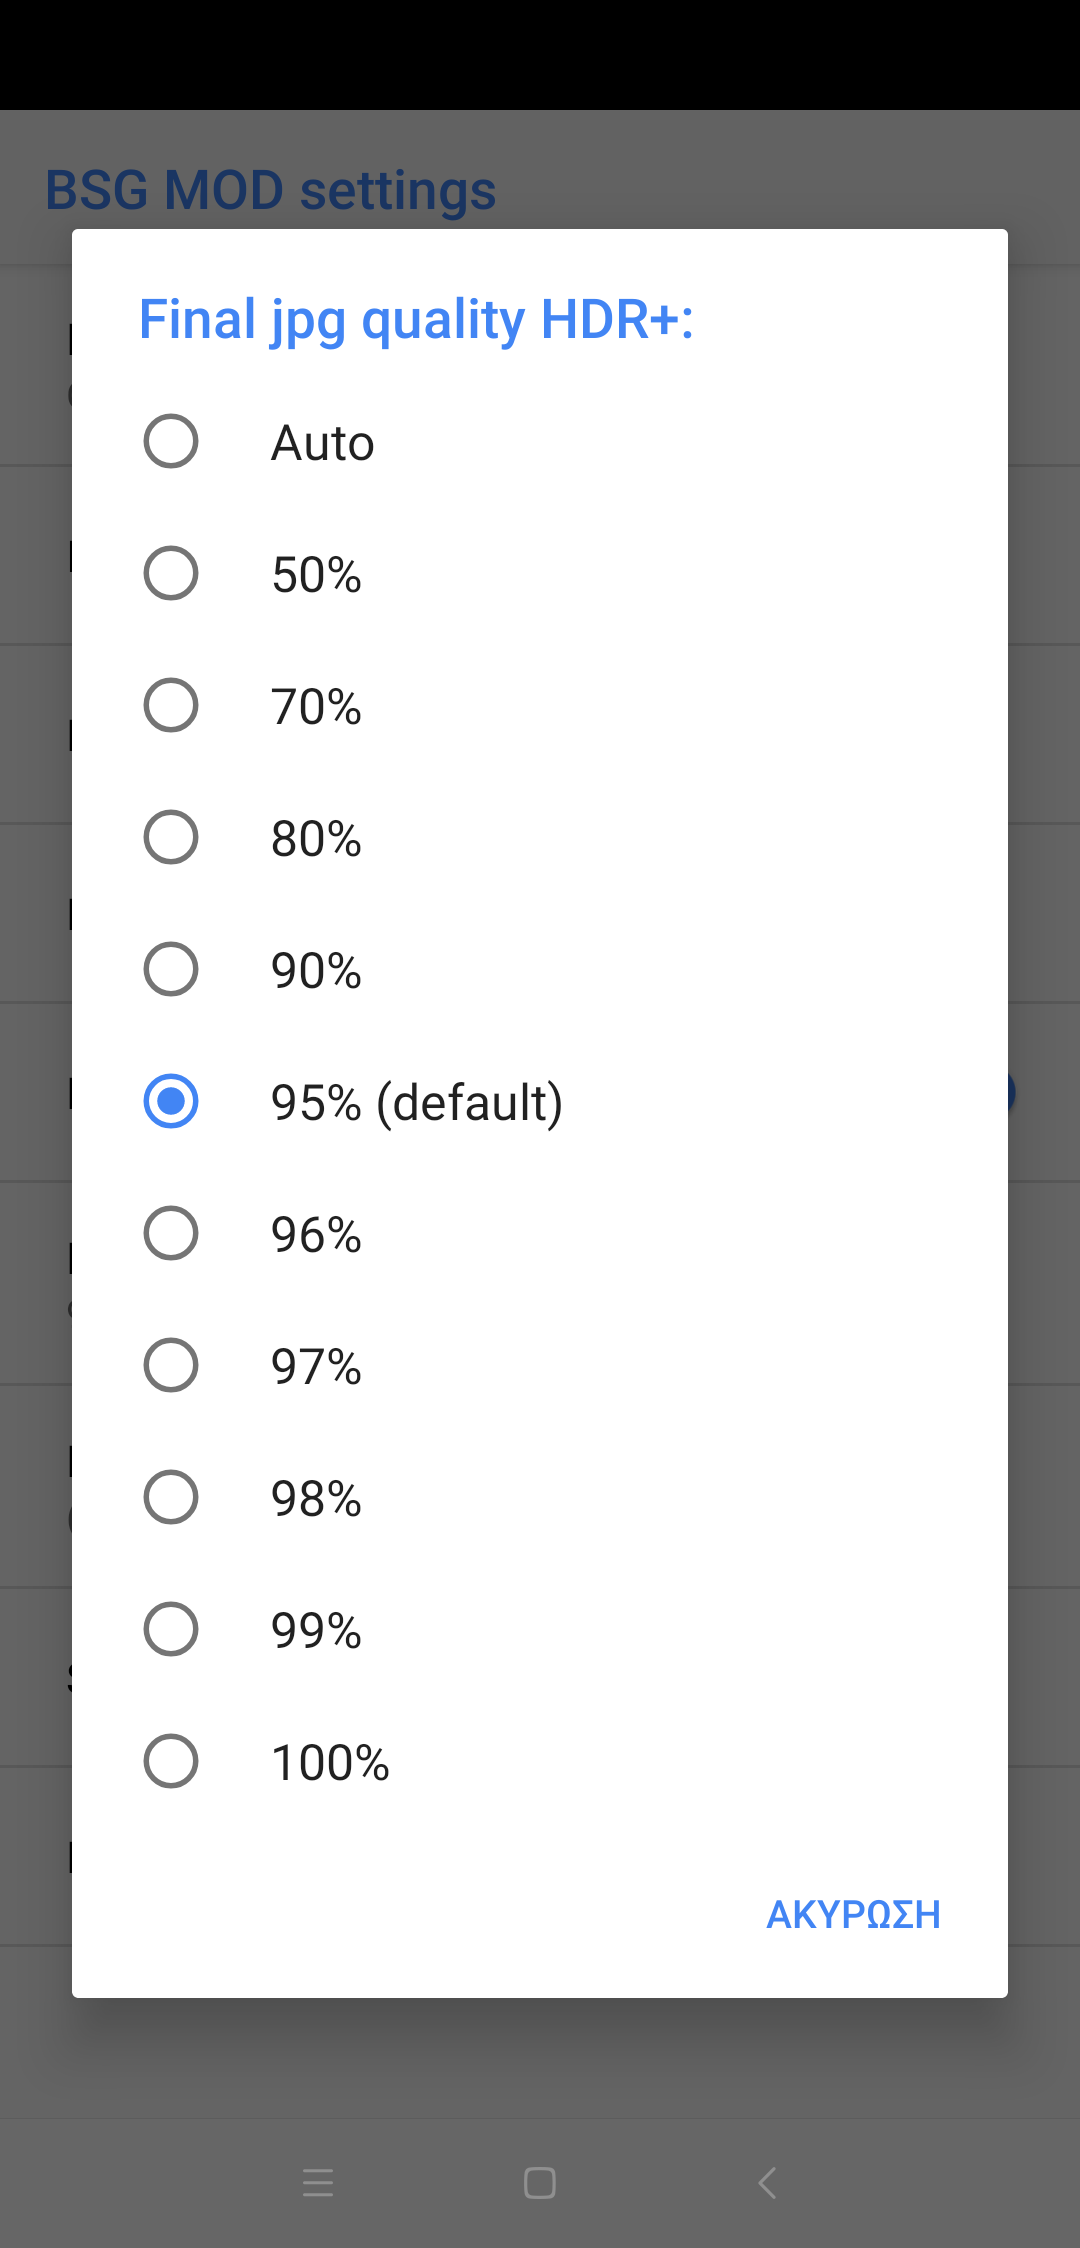Set HDR+ jpg quality to 99%
Screen dimensions: 1080x2248
171,1630
